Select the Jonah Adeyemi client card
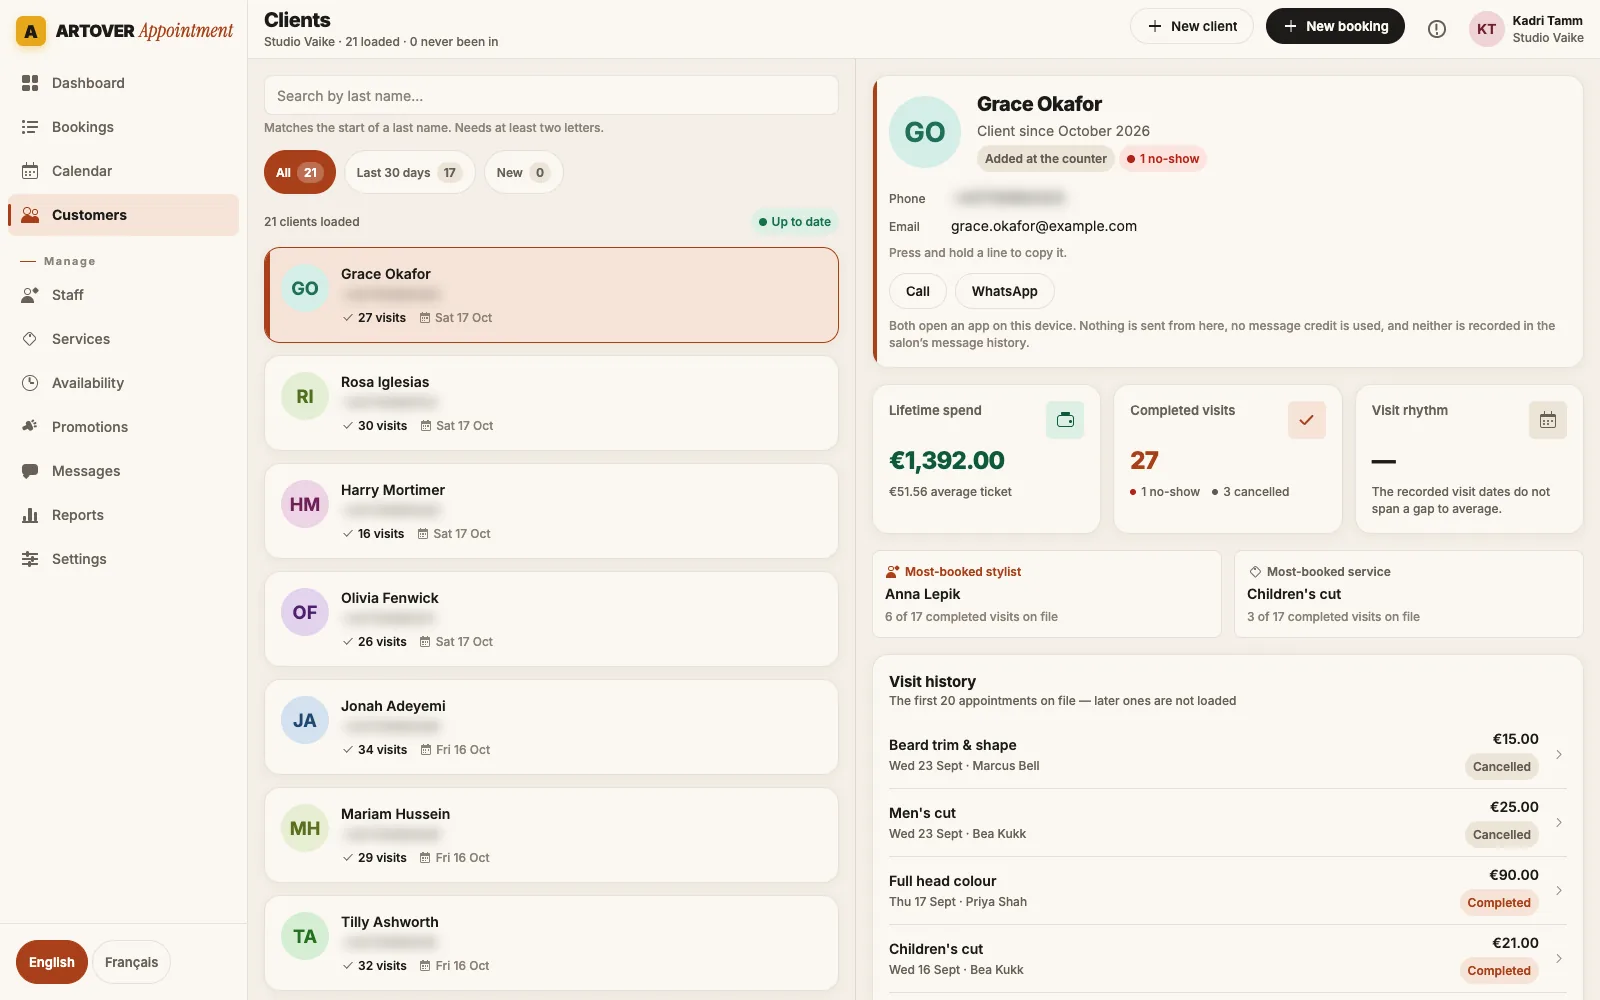 (x=551, y=727)
